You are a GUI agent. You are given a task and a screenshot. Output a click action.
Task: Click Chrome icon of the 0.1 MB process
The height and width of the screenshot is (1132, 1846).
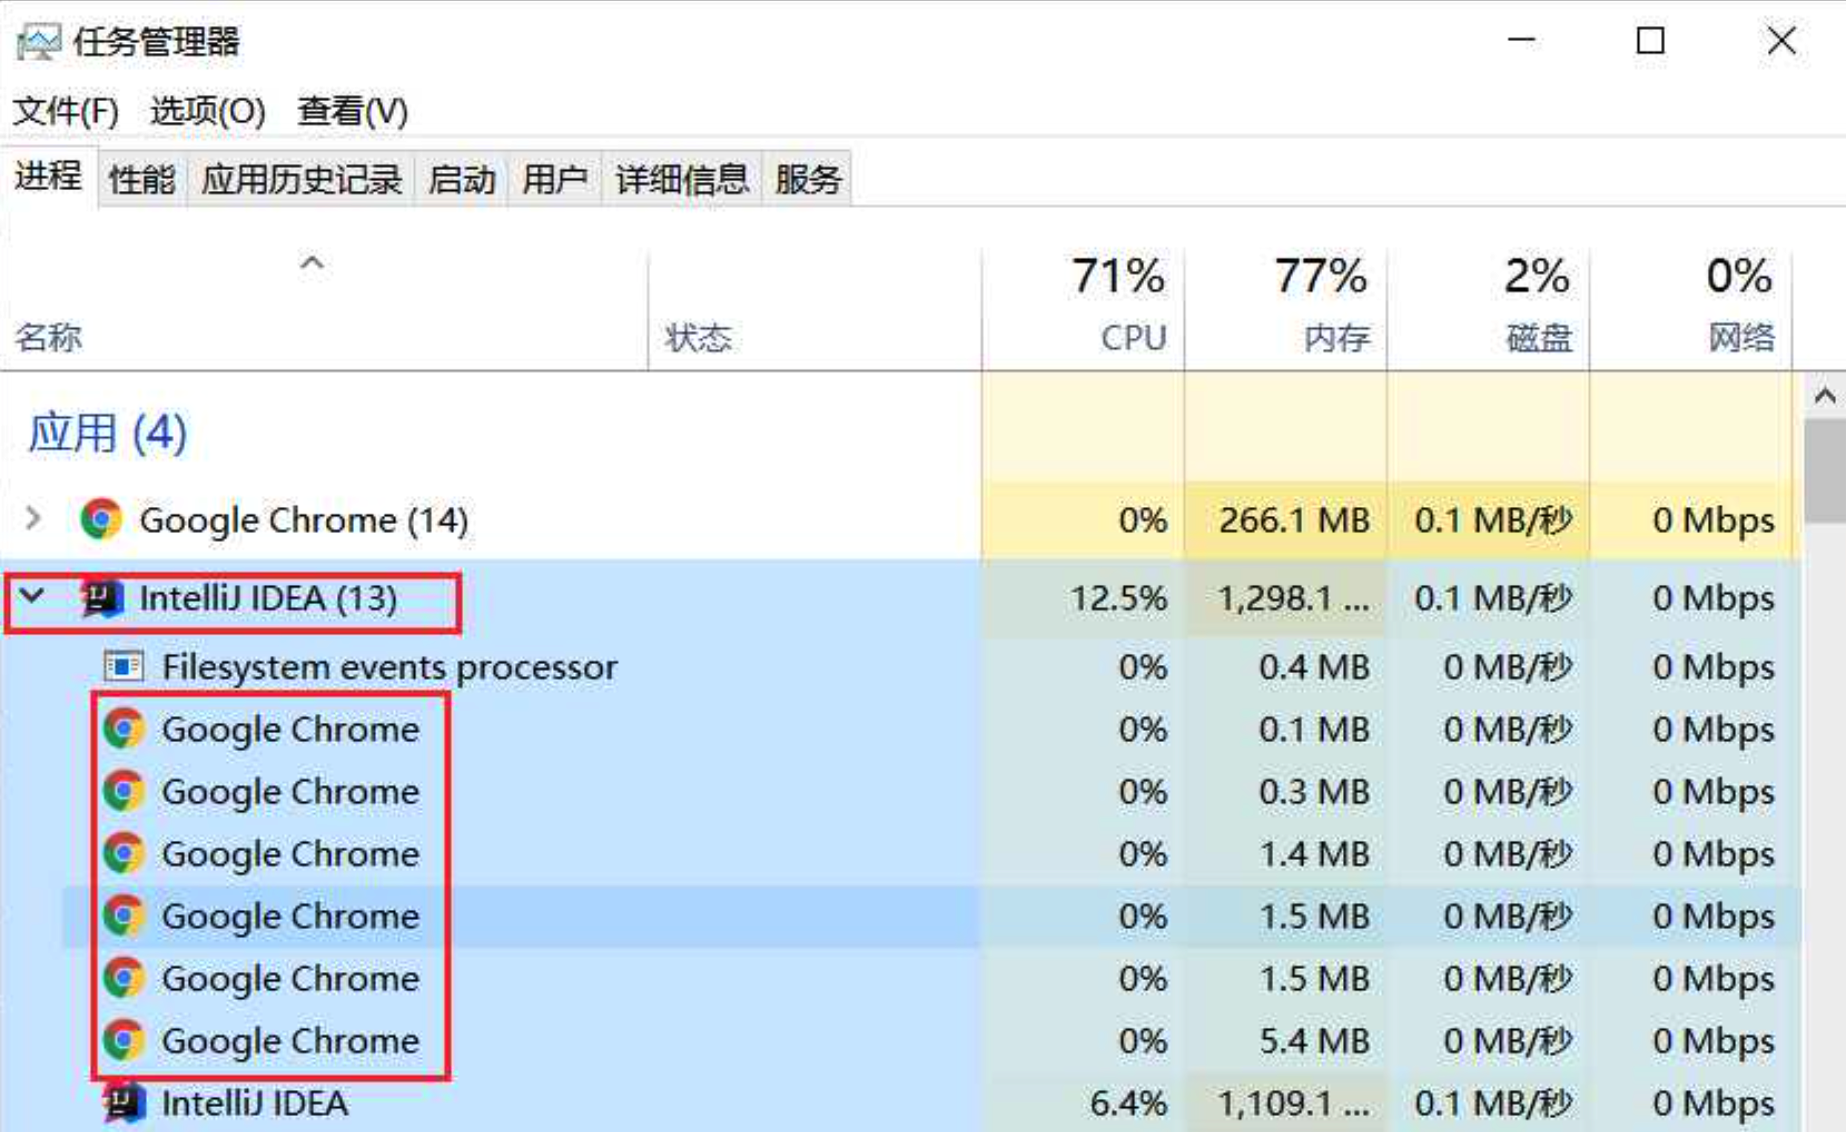(124, 729)
